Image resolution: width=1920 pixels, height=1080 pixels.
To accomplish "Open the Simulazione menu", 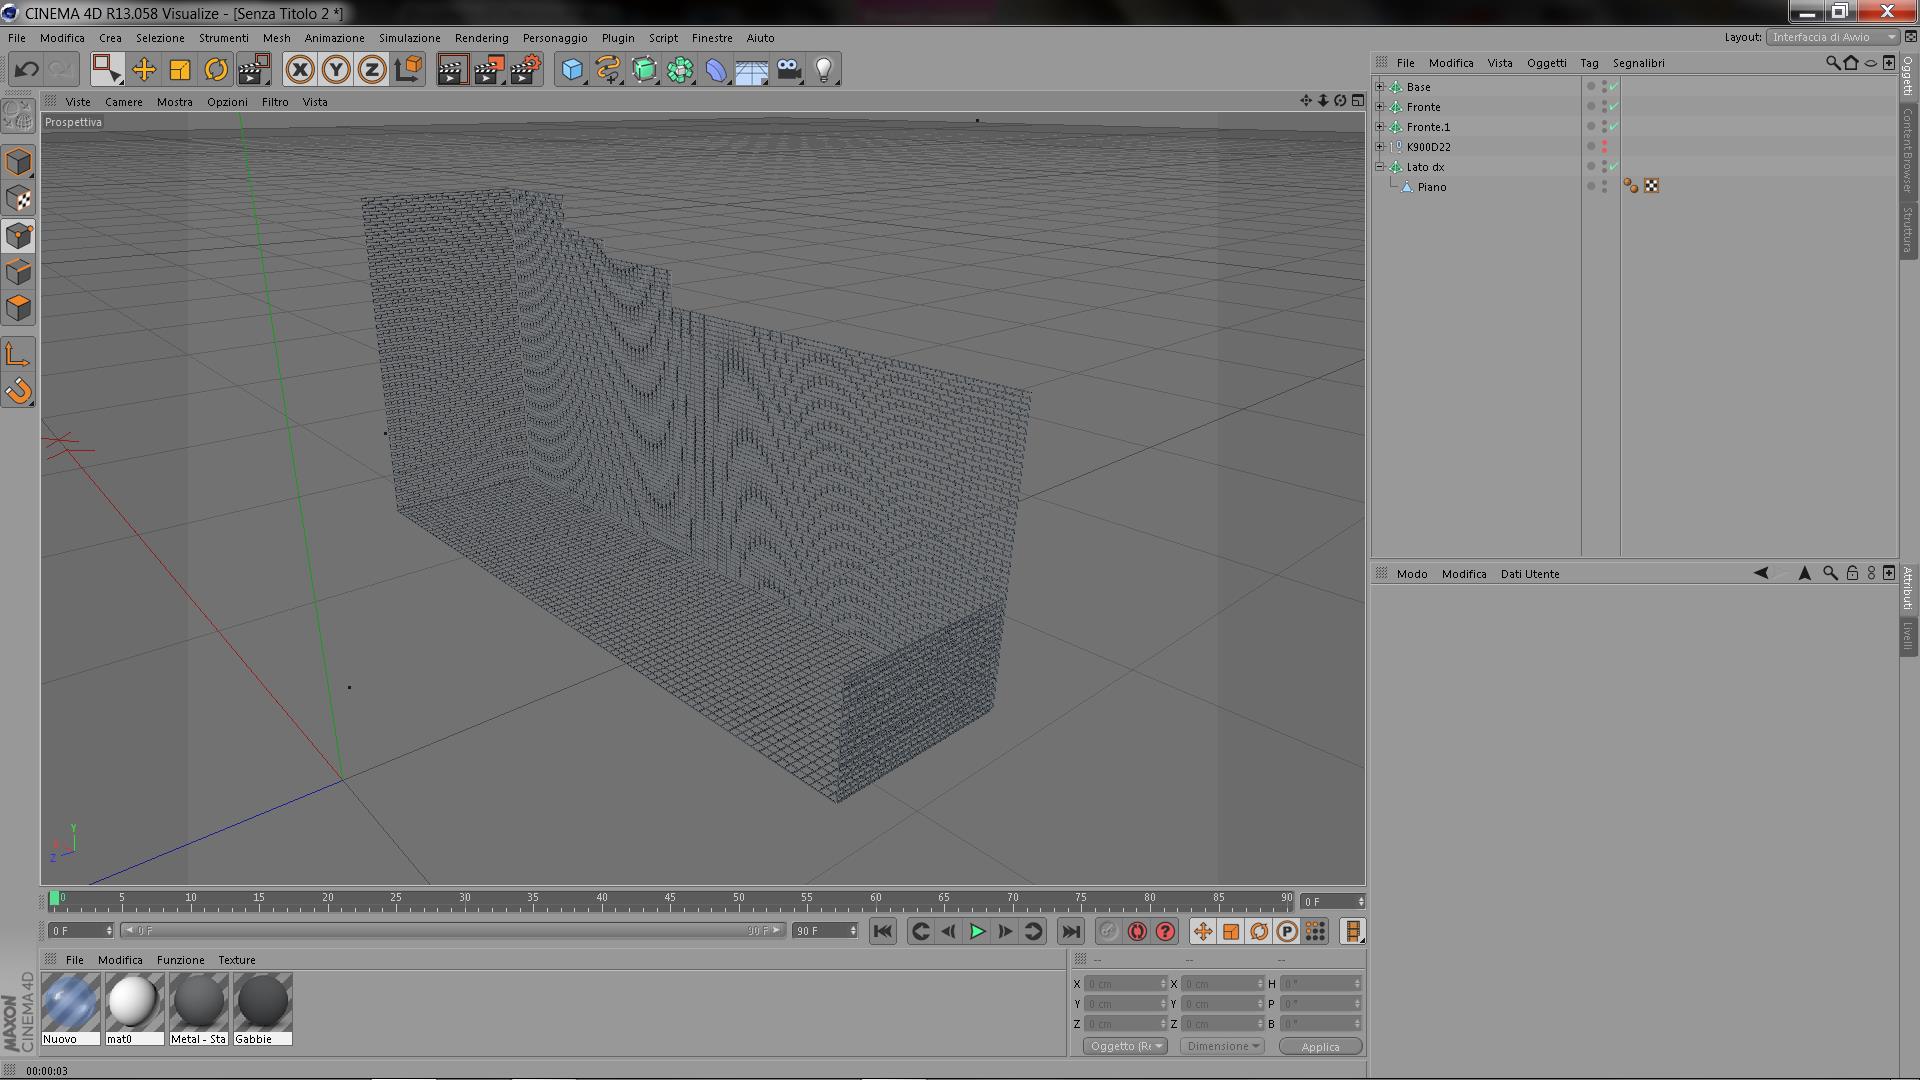I will [409, 38].
